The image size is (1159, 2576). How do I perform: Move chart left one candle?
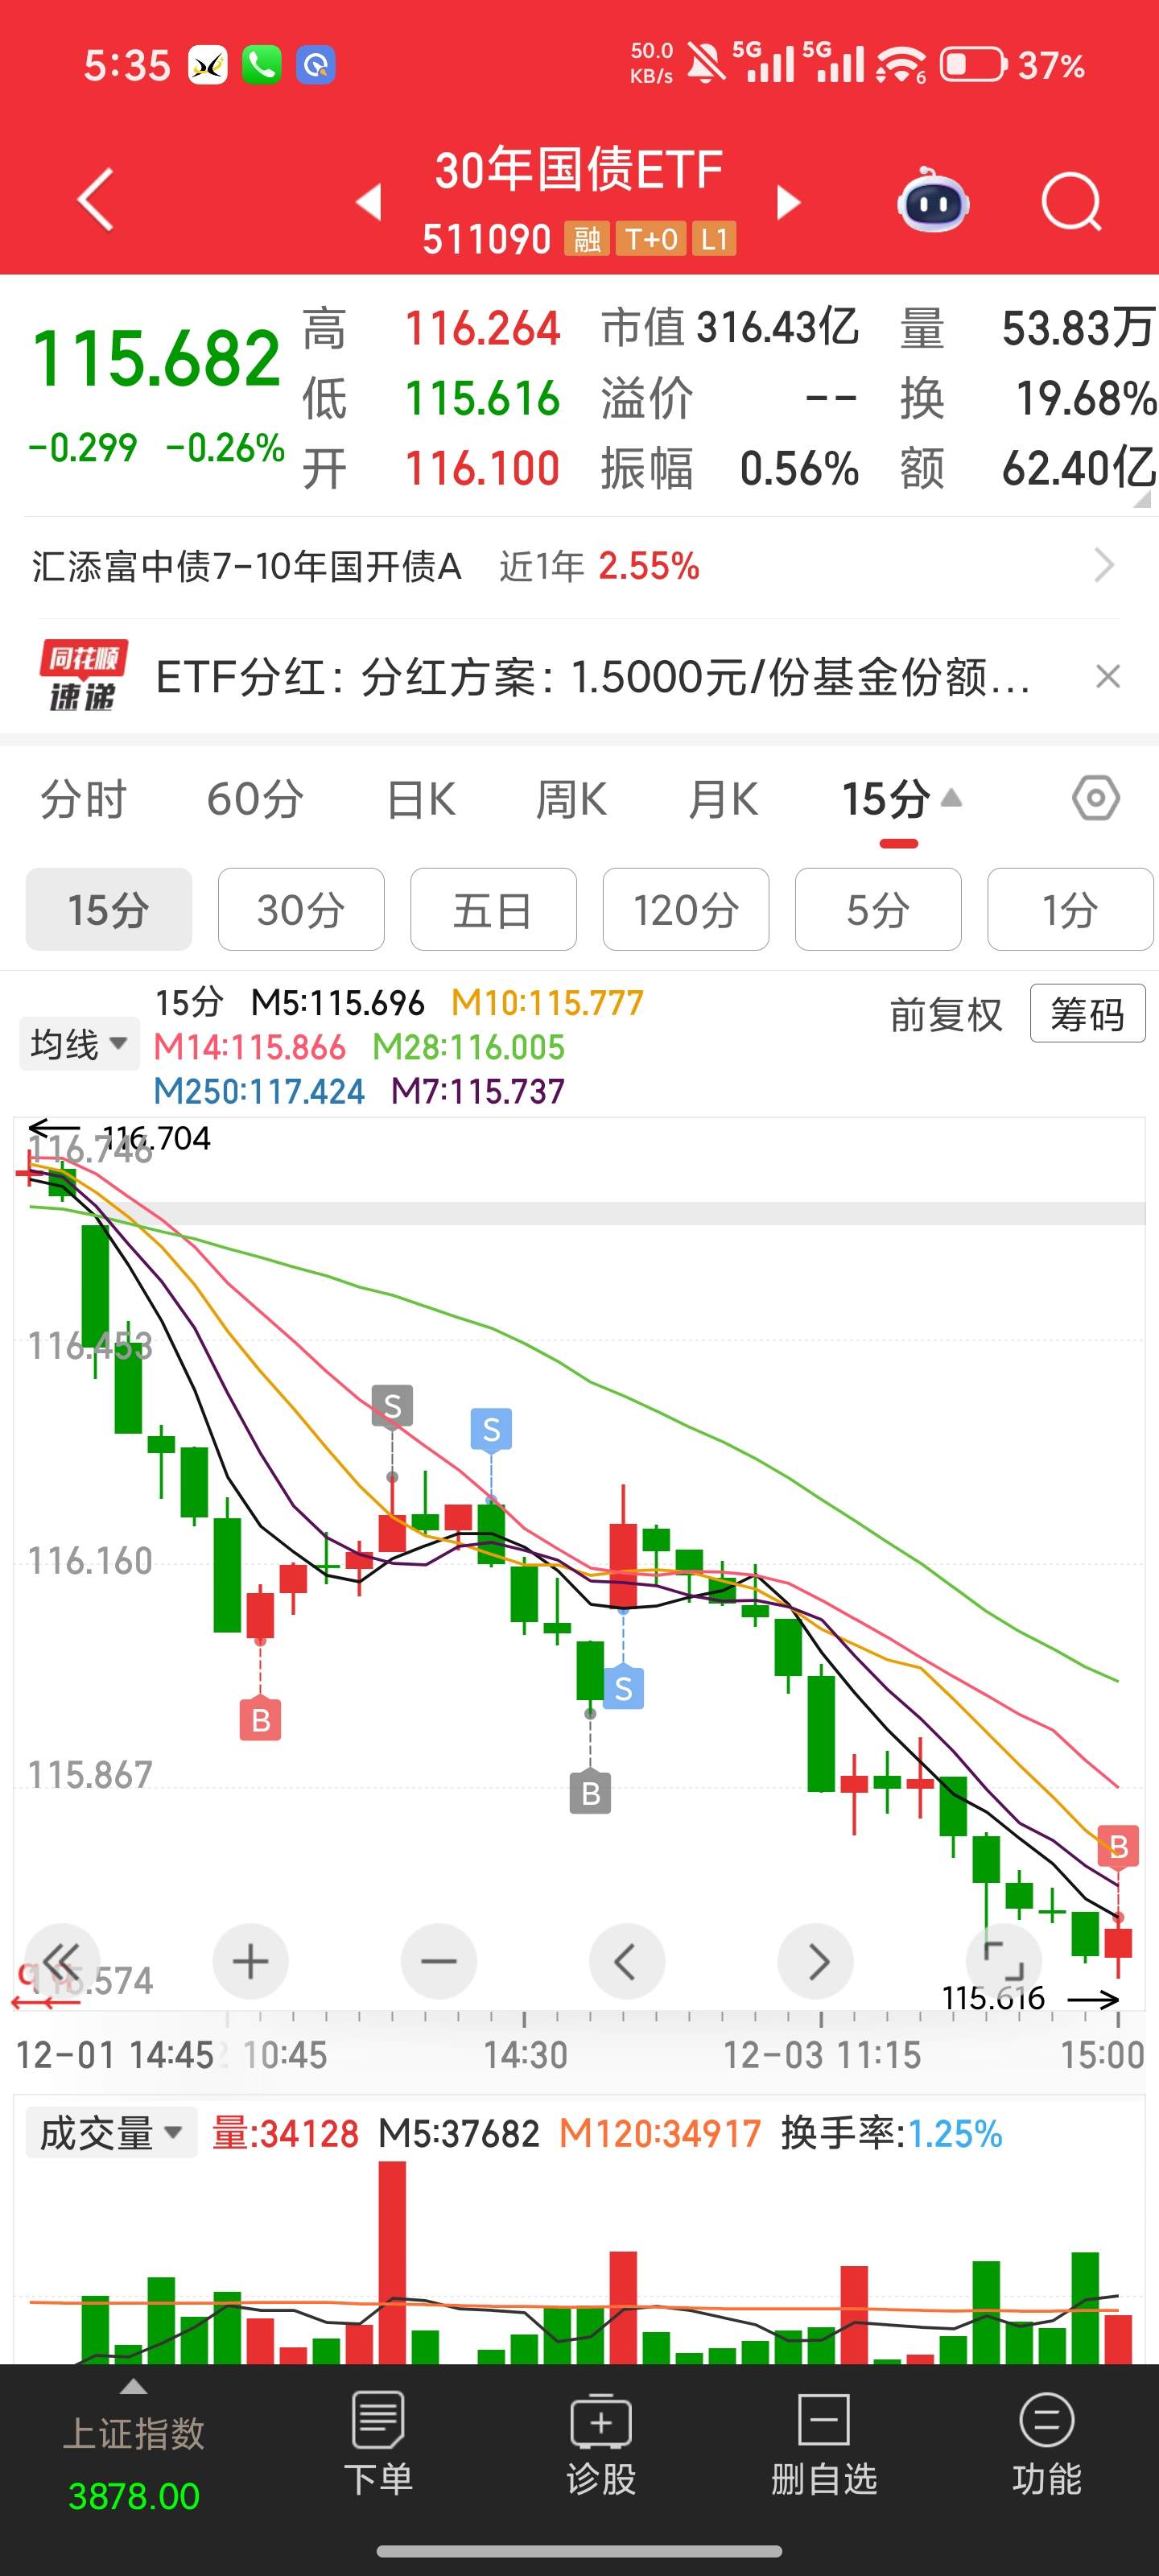626,1960
